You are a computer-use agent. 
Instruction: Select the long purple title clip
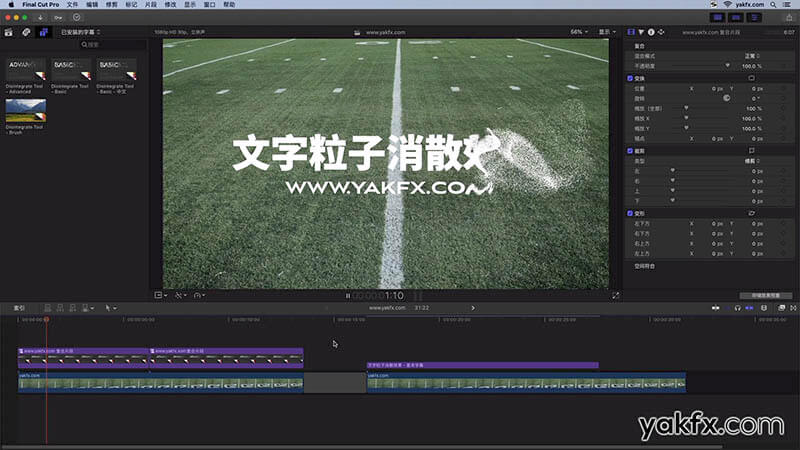click(483, 365)
